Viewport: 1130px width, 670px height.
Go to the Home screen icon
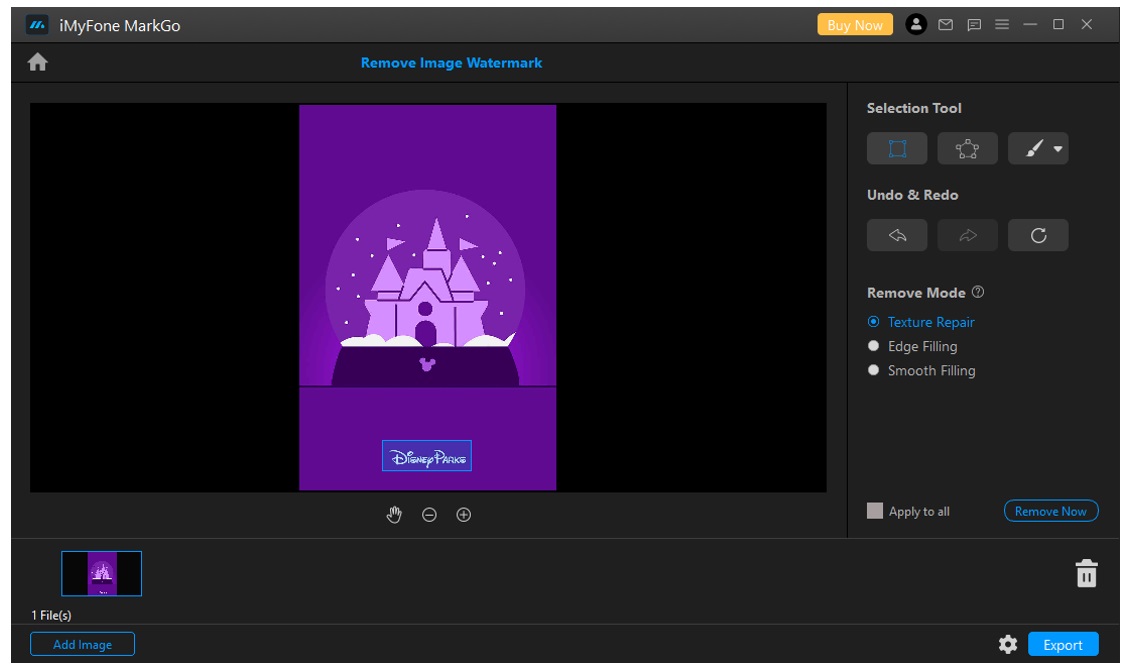click(37, 63)
